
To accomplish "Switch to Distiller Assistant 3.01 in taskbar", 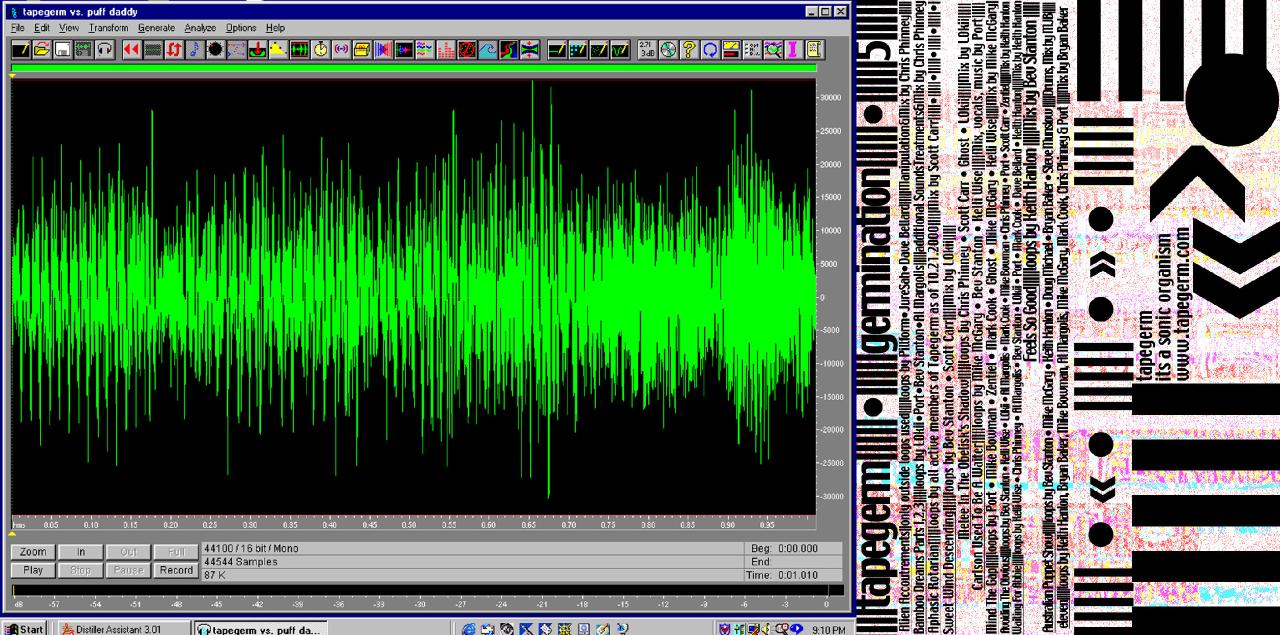I will click(x=119, y=628).
